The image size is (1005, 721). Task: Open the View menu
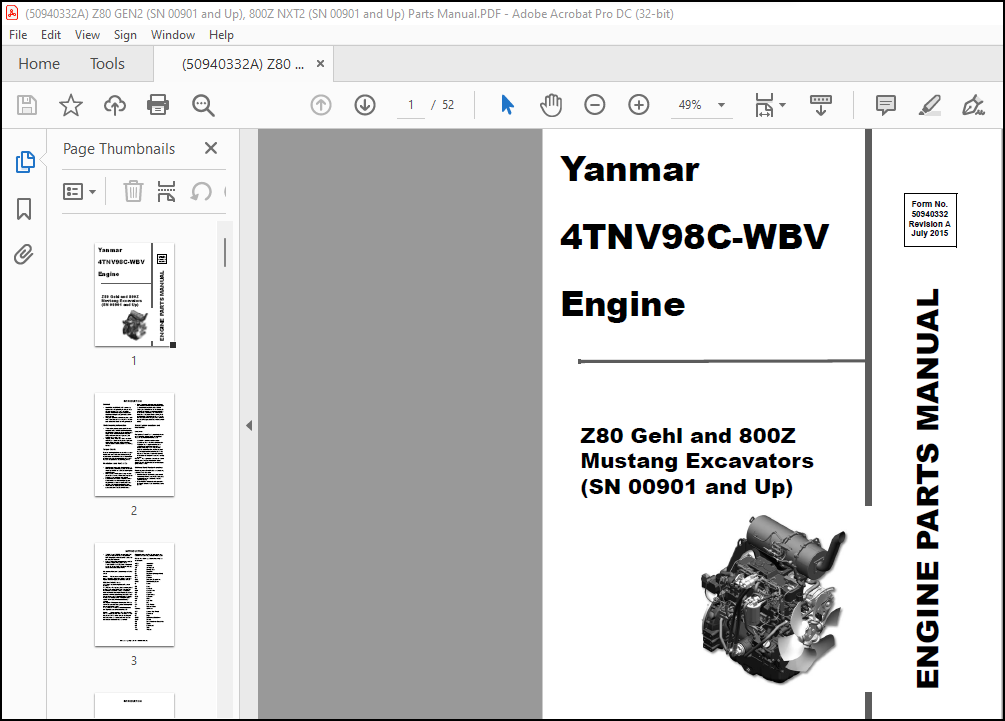click(x=87, y=35)
